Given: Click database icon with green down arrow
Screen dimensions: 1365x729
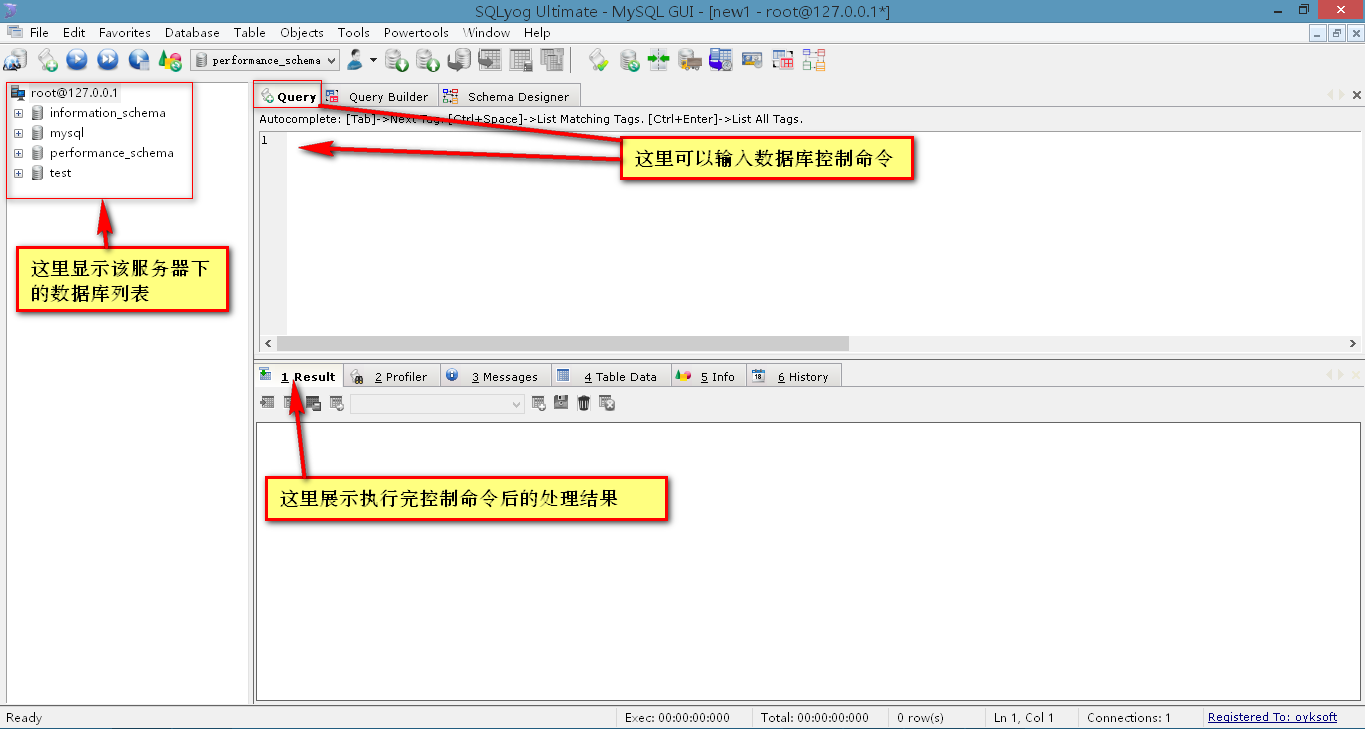Looking at the screenshot, I should (x=397, y=60).
